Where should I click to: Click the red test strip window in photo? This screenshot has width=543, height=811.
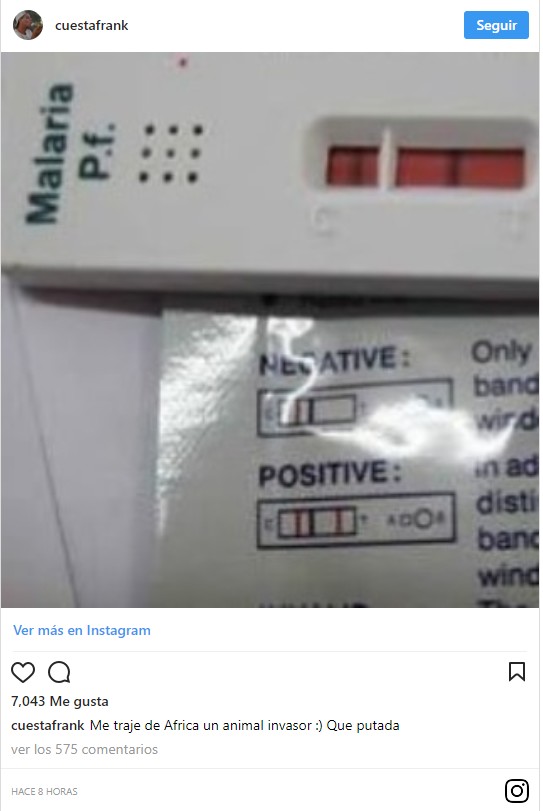pos(425,167)
